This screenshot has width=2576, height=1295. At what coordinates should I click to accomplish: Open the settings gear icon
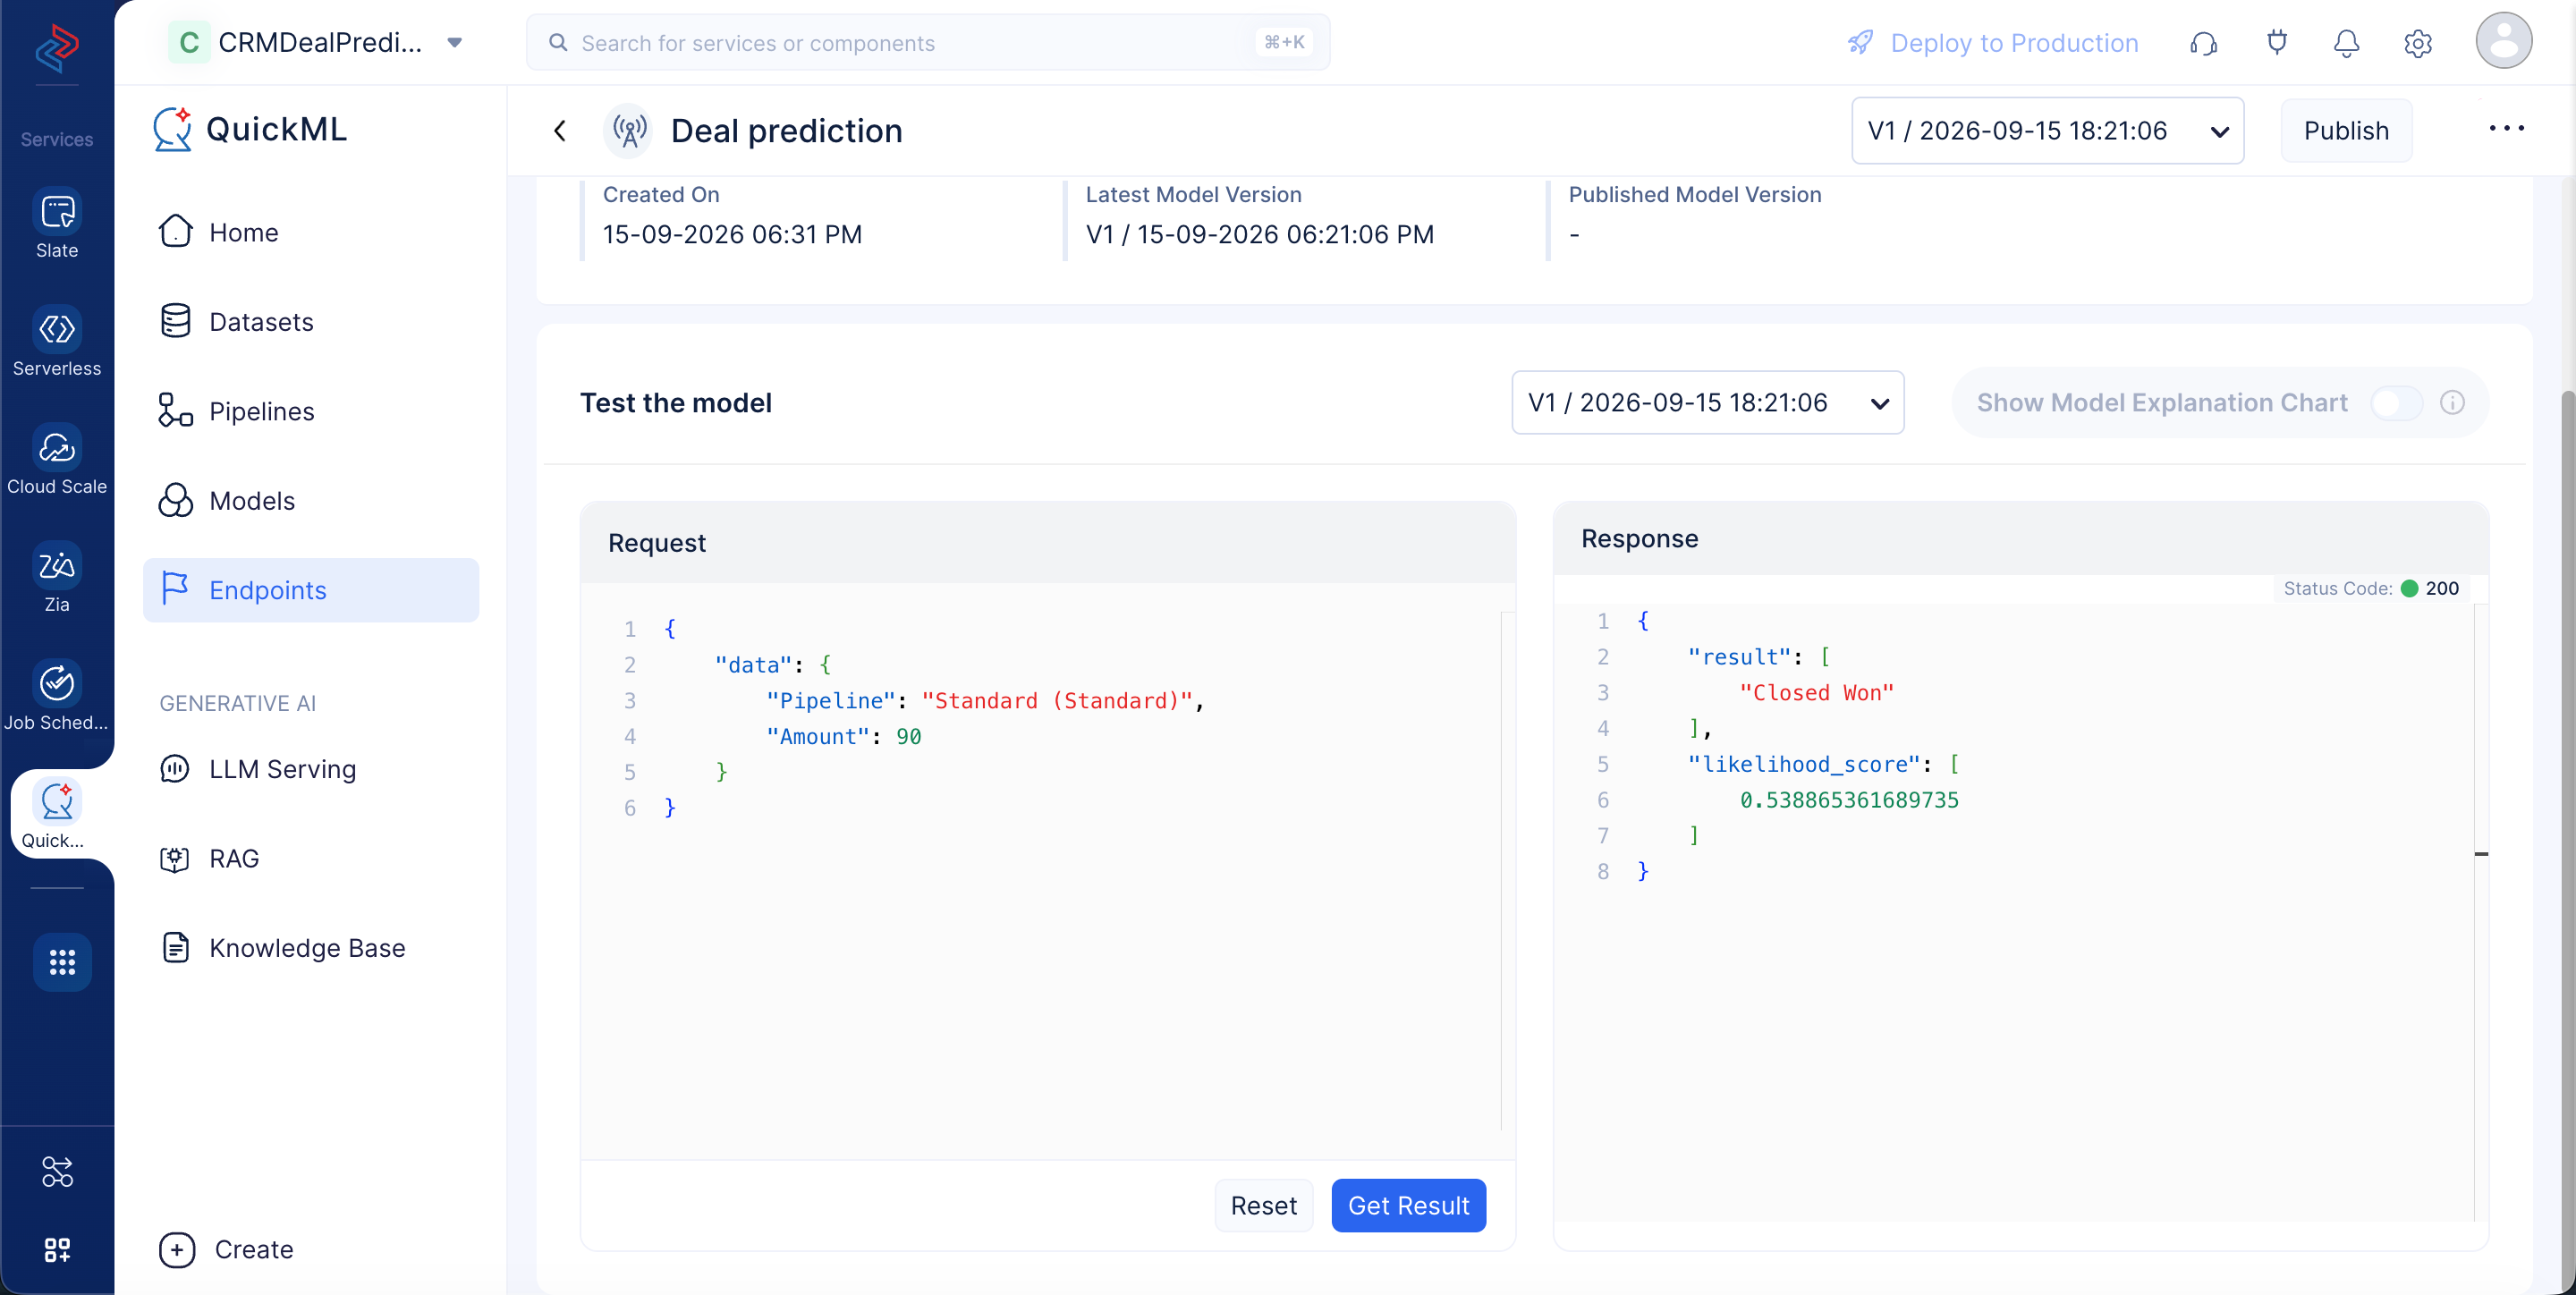point(2418,43)
